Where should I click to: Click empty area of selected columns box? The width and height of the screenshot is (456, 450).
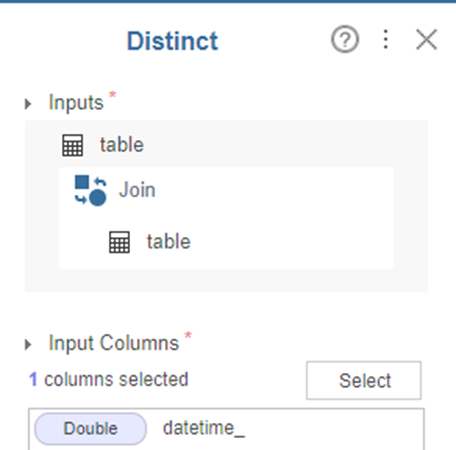(333, 429)
